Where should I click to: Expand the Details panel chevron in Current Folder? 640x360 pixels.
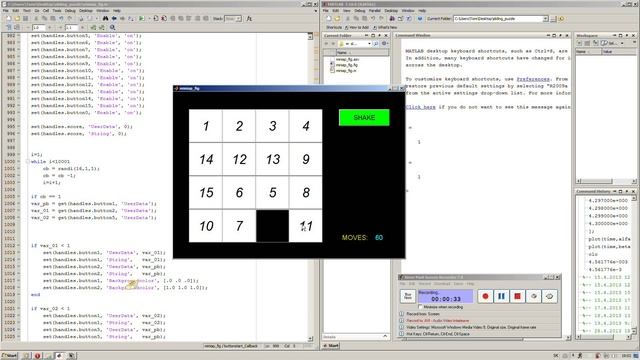385,336
